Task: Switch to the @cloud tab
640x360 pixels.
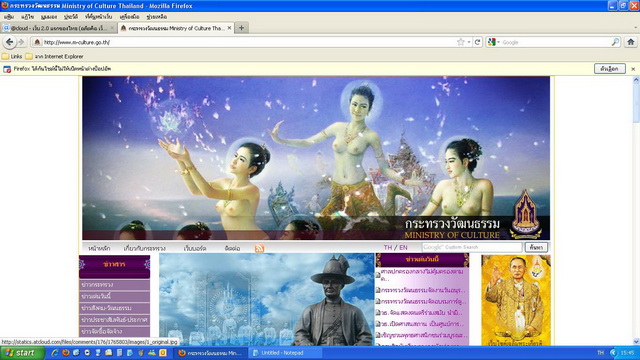Action: [x=59, y=28]
